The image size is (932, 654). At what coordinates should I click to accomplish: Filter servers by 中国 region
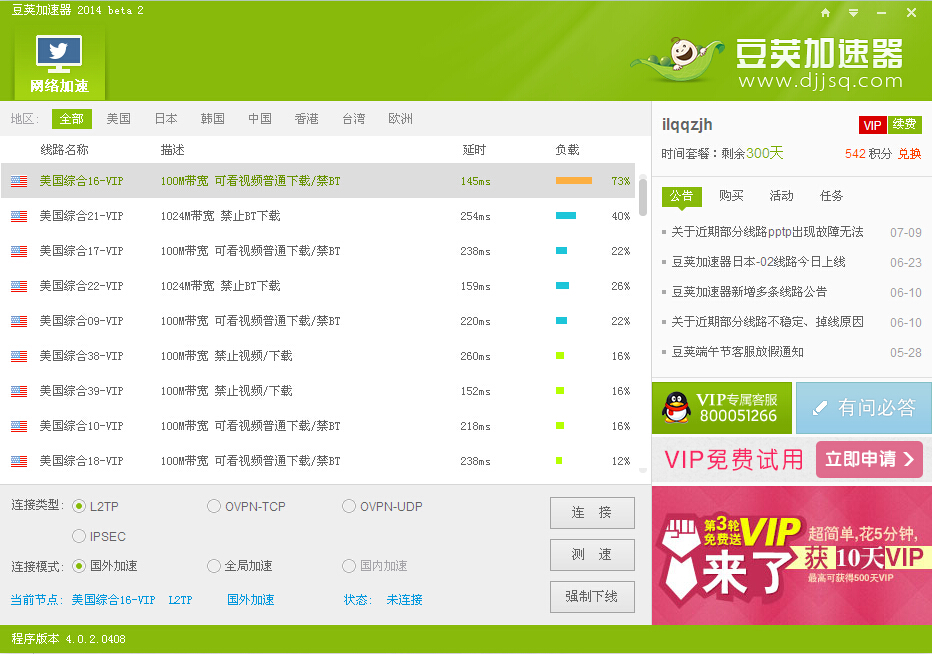click(x=260, y=119)
